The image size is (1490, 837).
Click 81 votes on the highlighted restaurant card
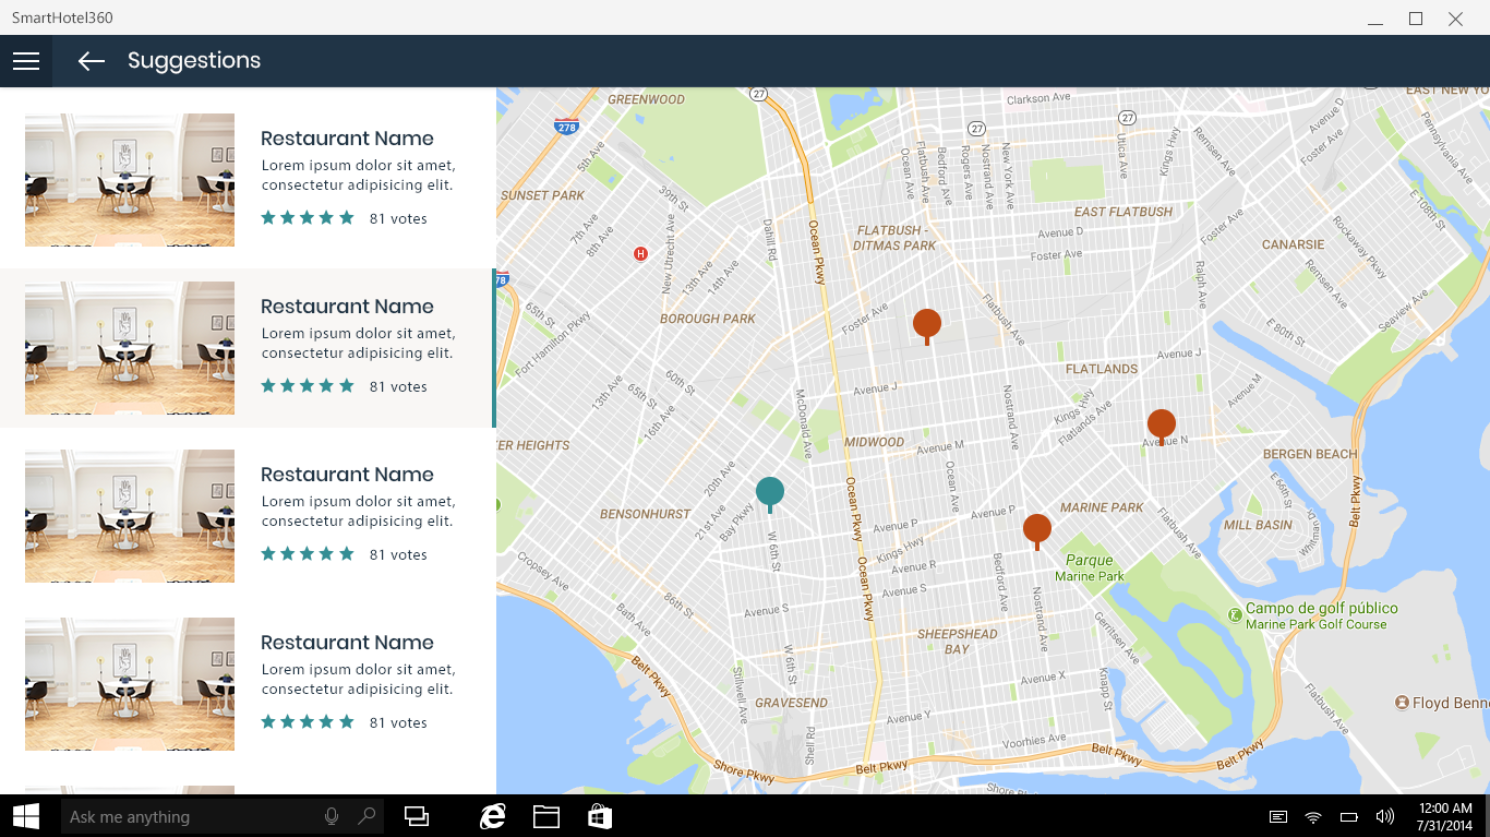pyautogui.click(x=398, y=387)
